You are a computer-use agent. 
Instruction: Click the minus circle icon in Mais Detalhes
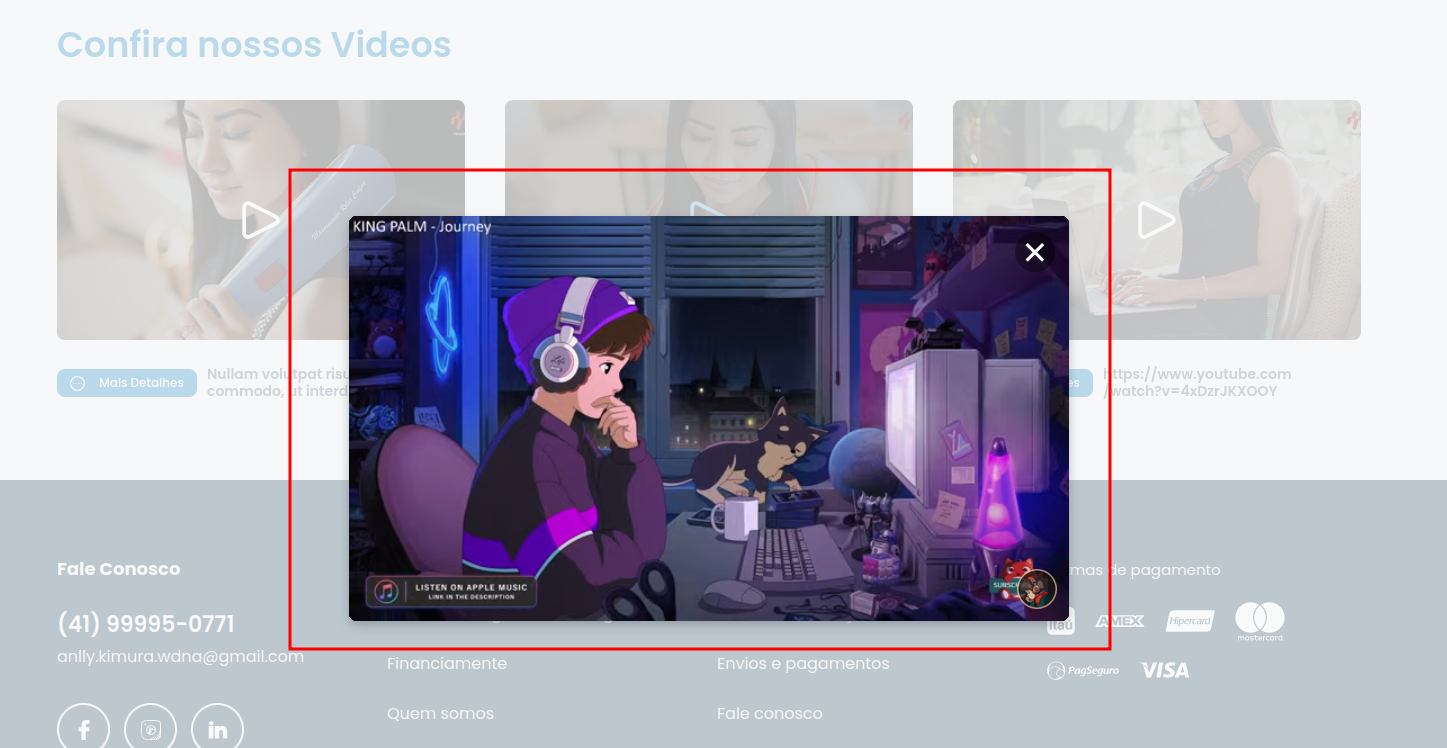point(78,383)
